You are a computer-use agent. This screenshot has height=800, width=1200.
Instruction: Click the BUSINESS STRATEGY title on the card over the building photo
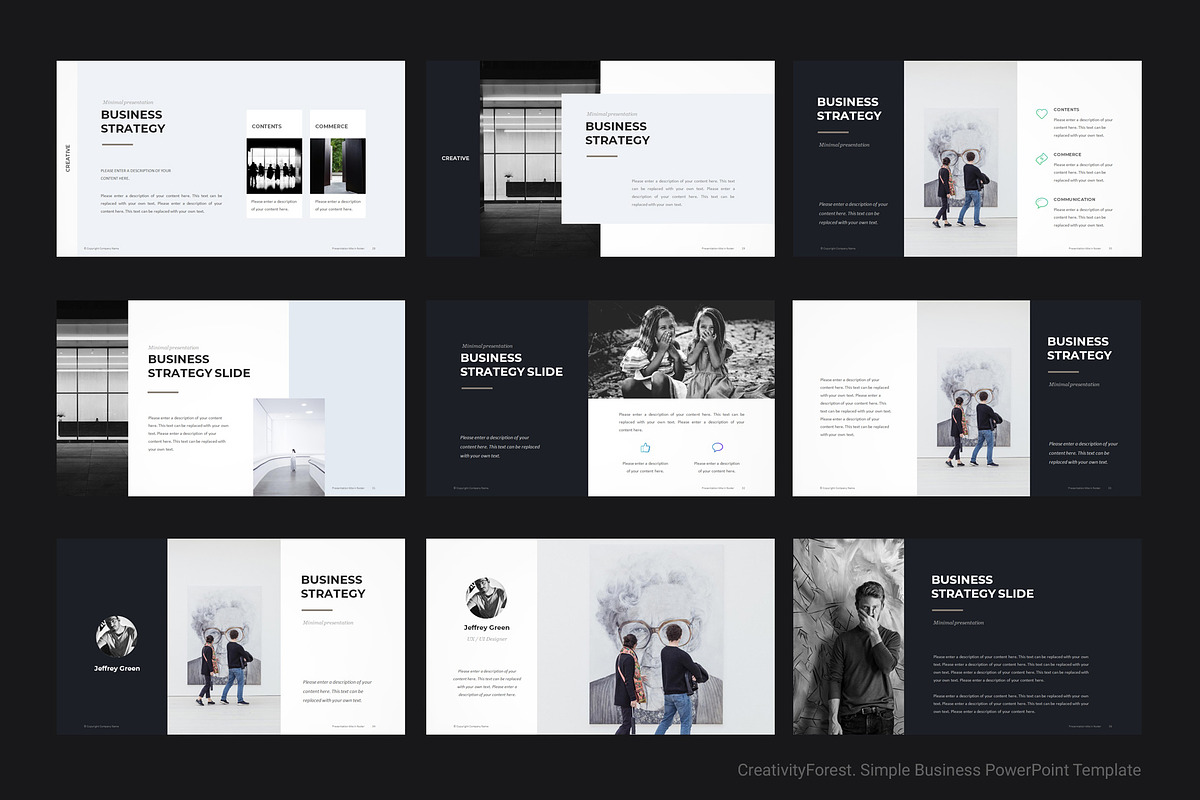[x=617, y=133]
